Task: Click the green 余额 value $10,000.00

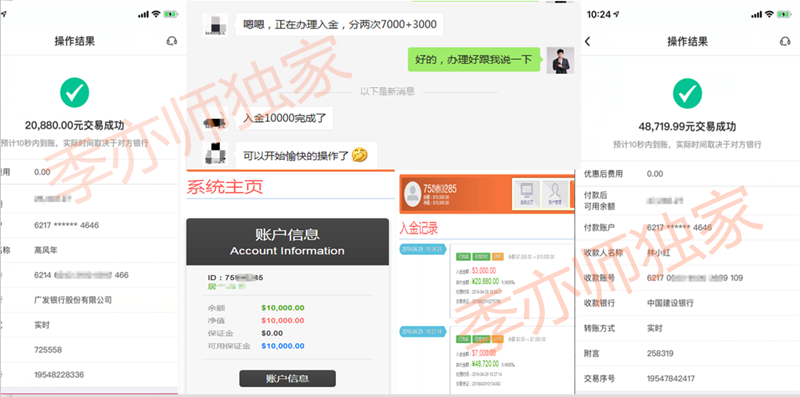Action: [x=283, y=308]
